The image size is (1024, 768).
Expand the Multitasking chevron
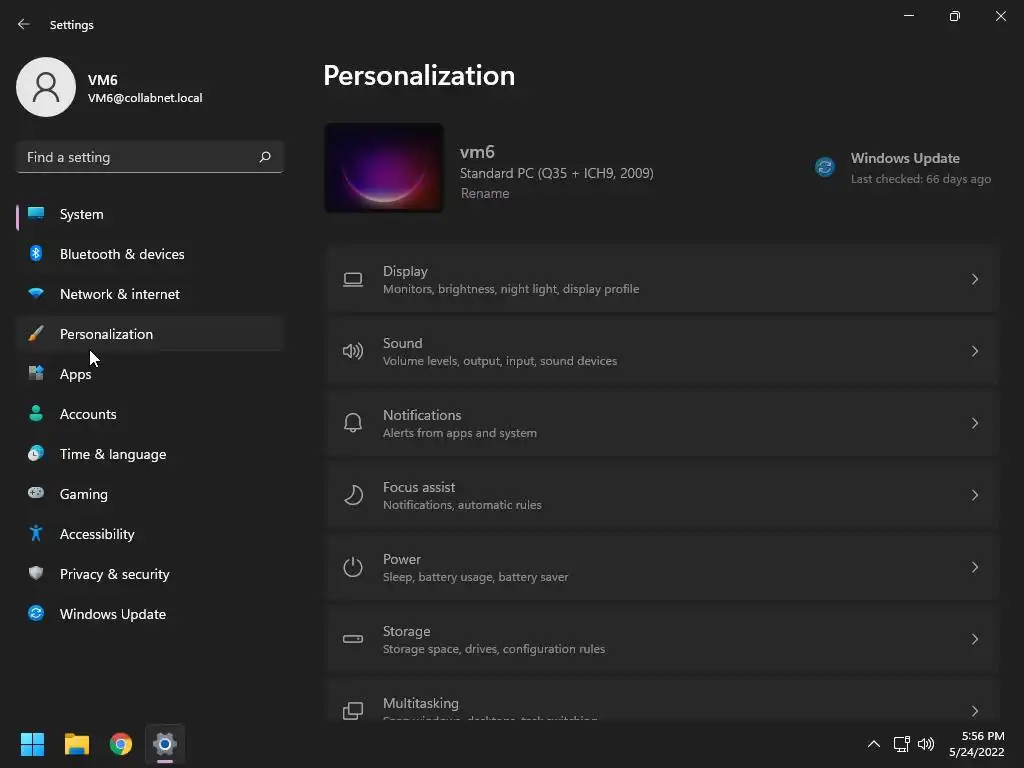[974, 711]
